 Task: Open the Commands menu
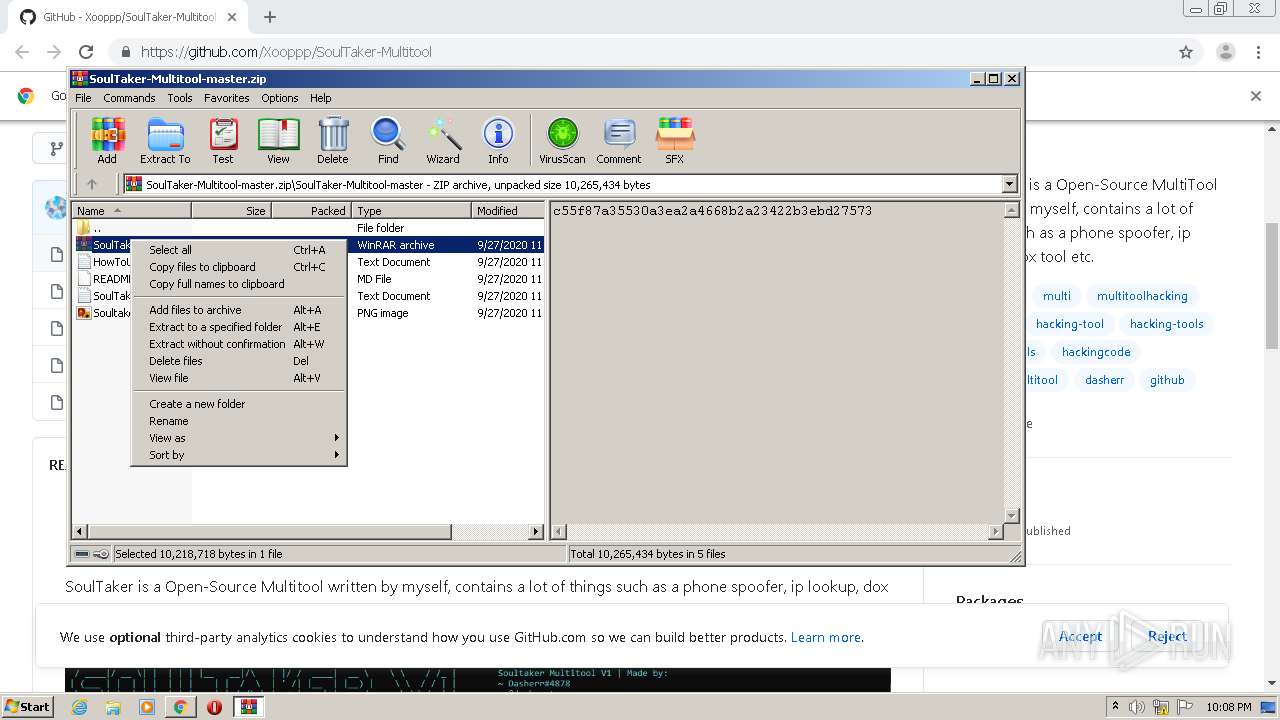129,98
